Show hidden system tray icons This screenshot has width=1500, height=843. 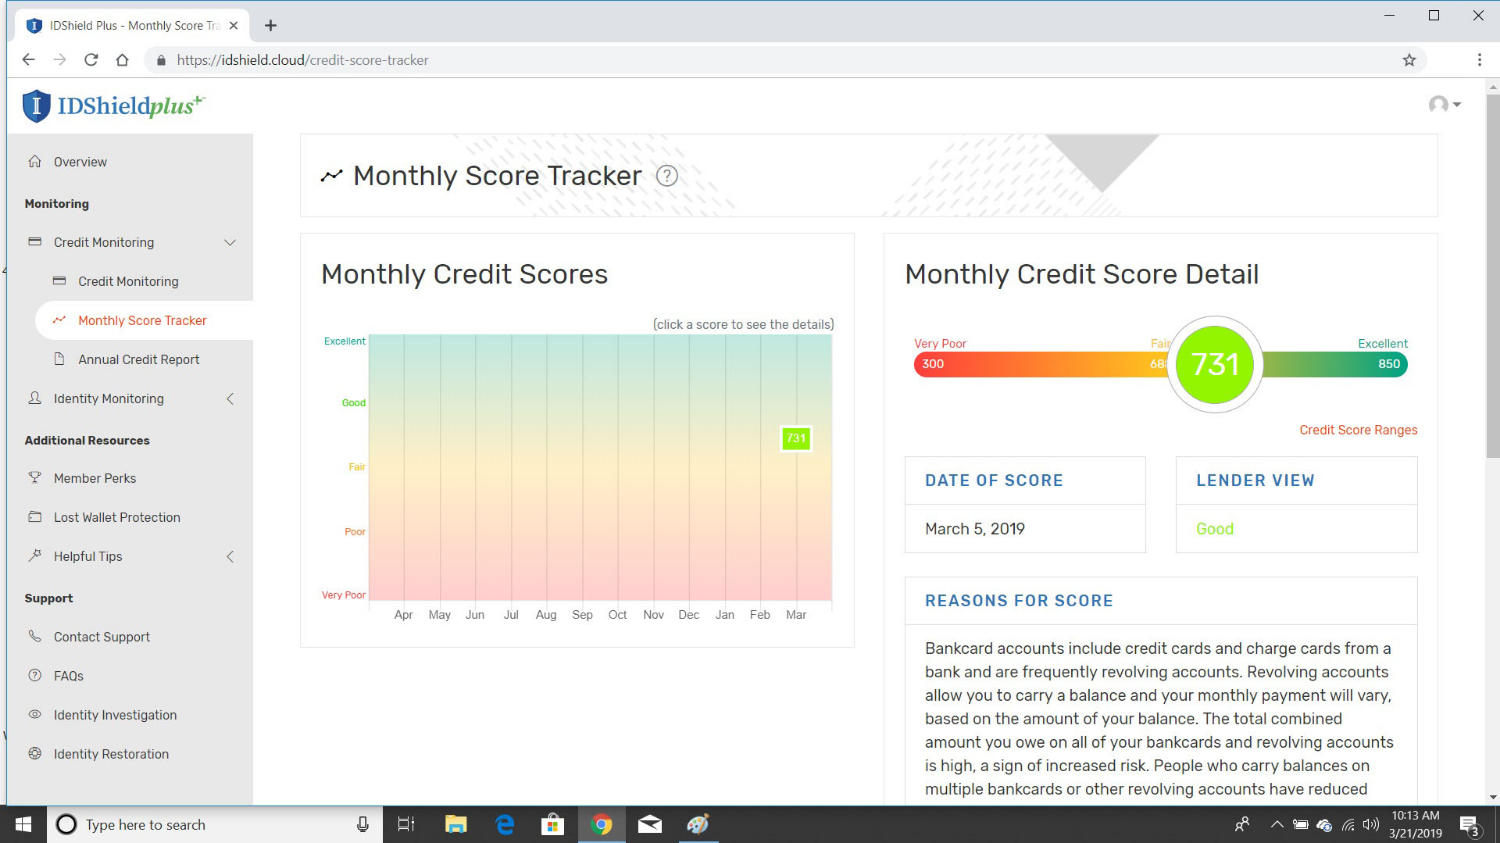(x=1277, y=825)
